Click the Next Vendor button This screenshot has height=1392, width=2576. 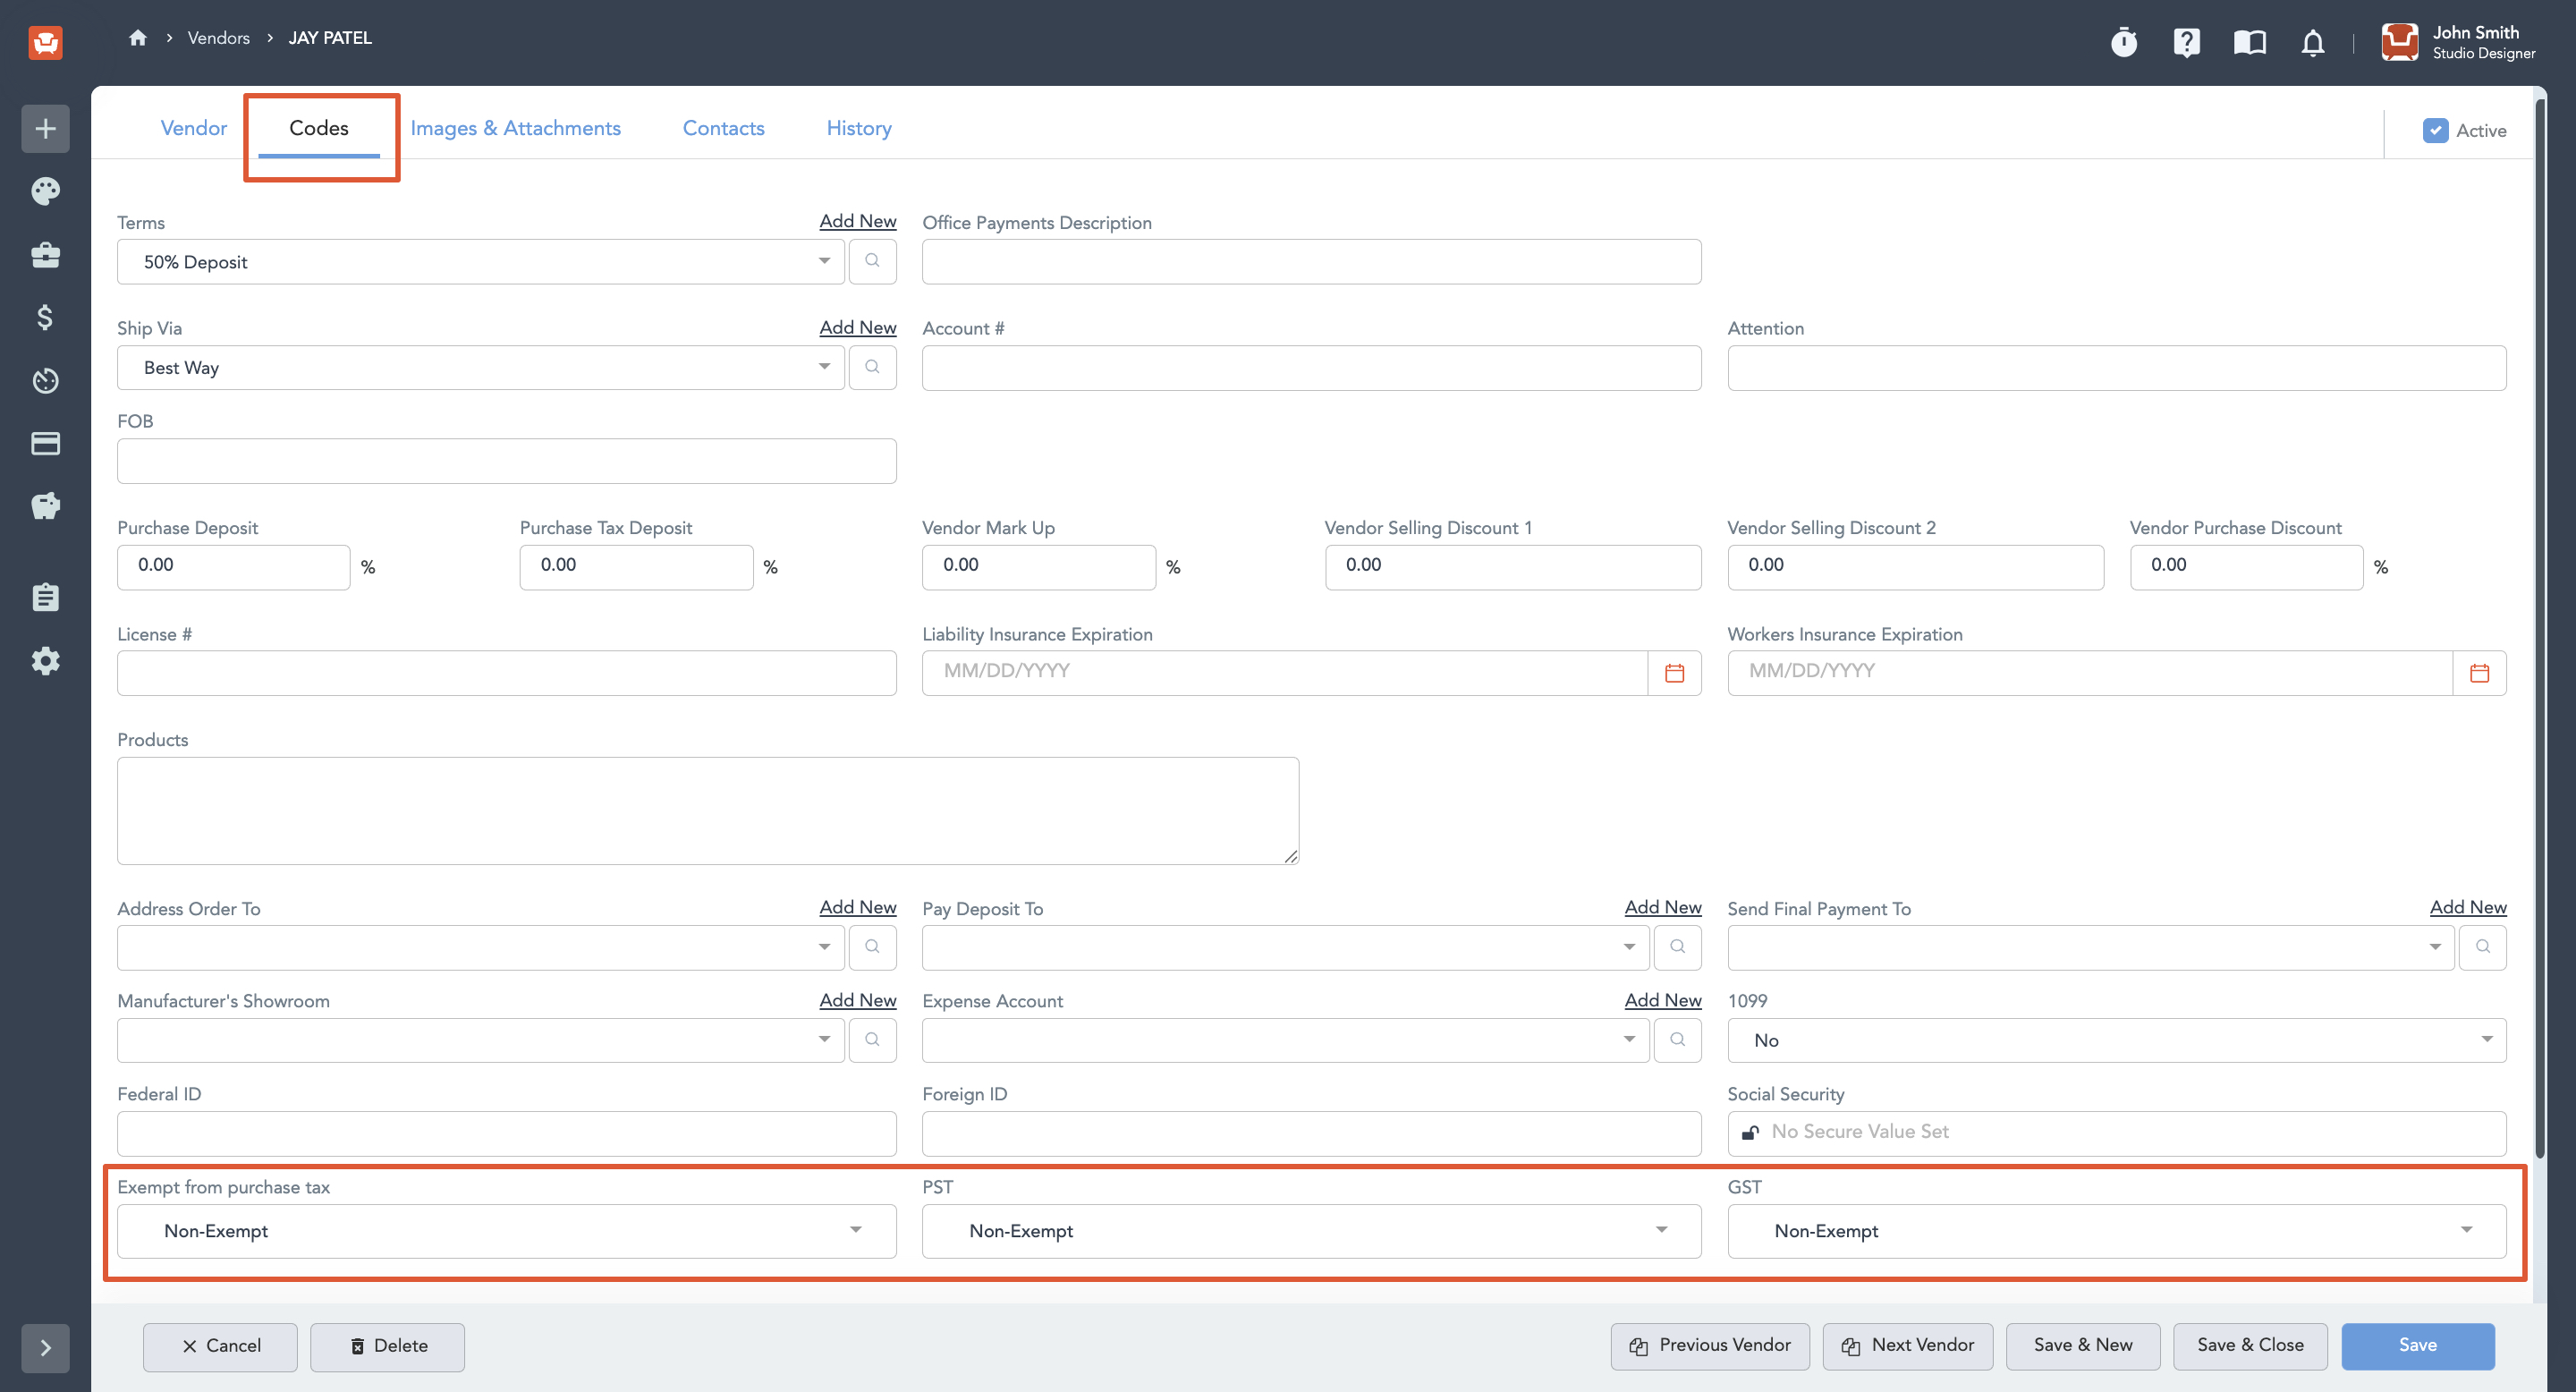(x=1907, y=1345)
